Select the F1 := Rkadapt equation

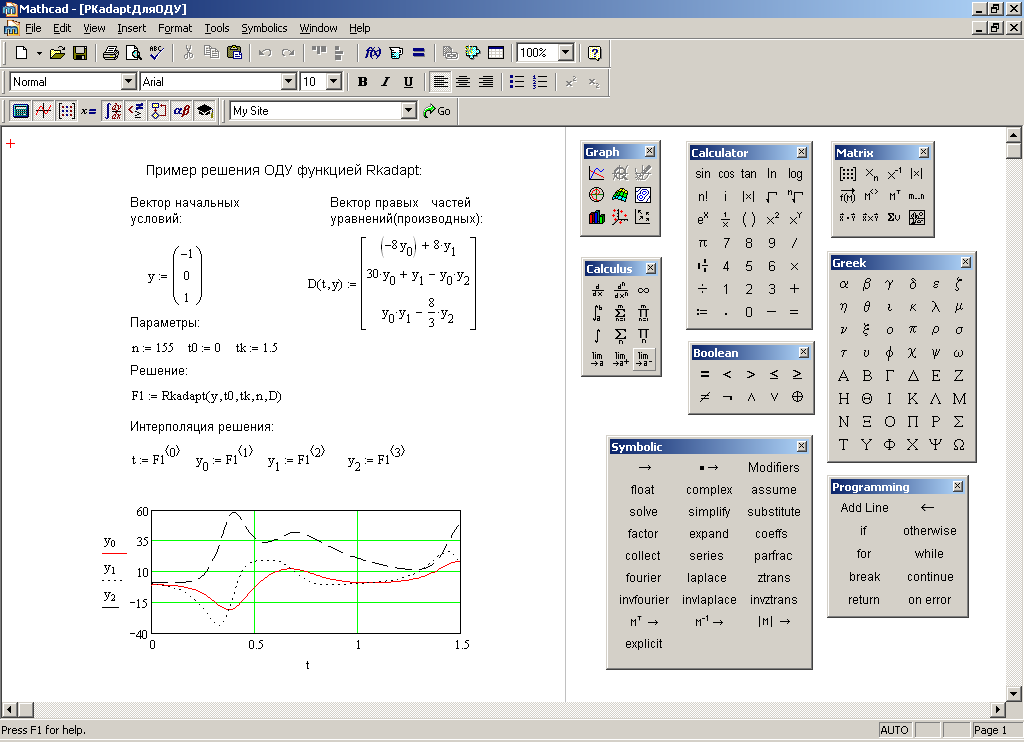(206, 396)
